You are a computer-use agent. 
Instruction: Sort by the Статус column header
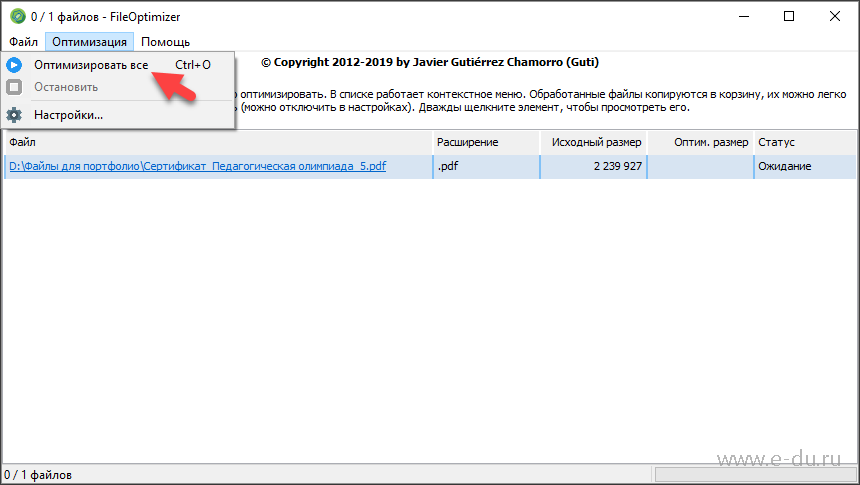click(x=805, y=142)
